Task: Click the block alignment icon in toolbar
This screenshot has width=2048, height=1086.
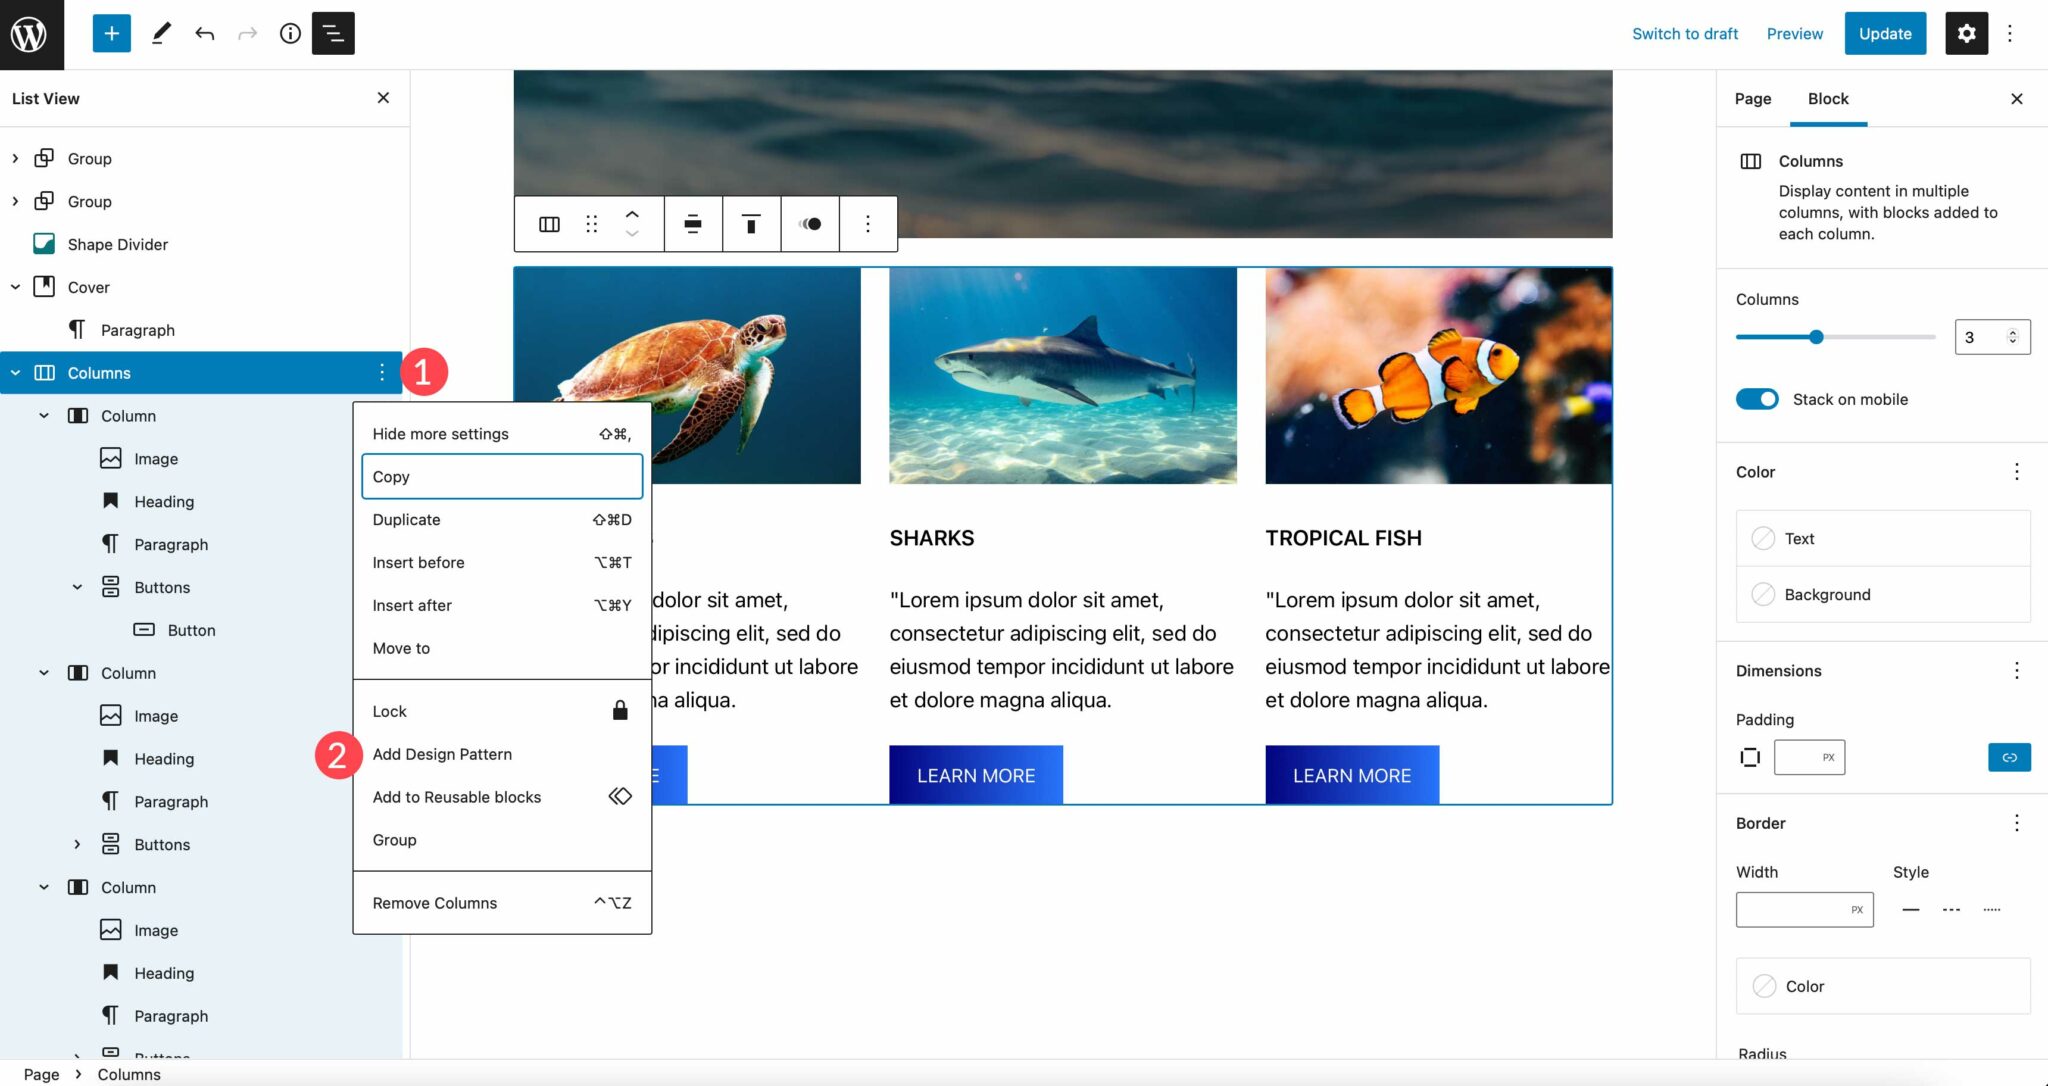Action: (x=694, y=223)
